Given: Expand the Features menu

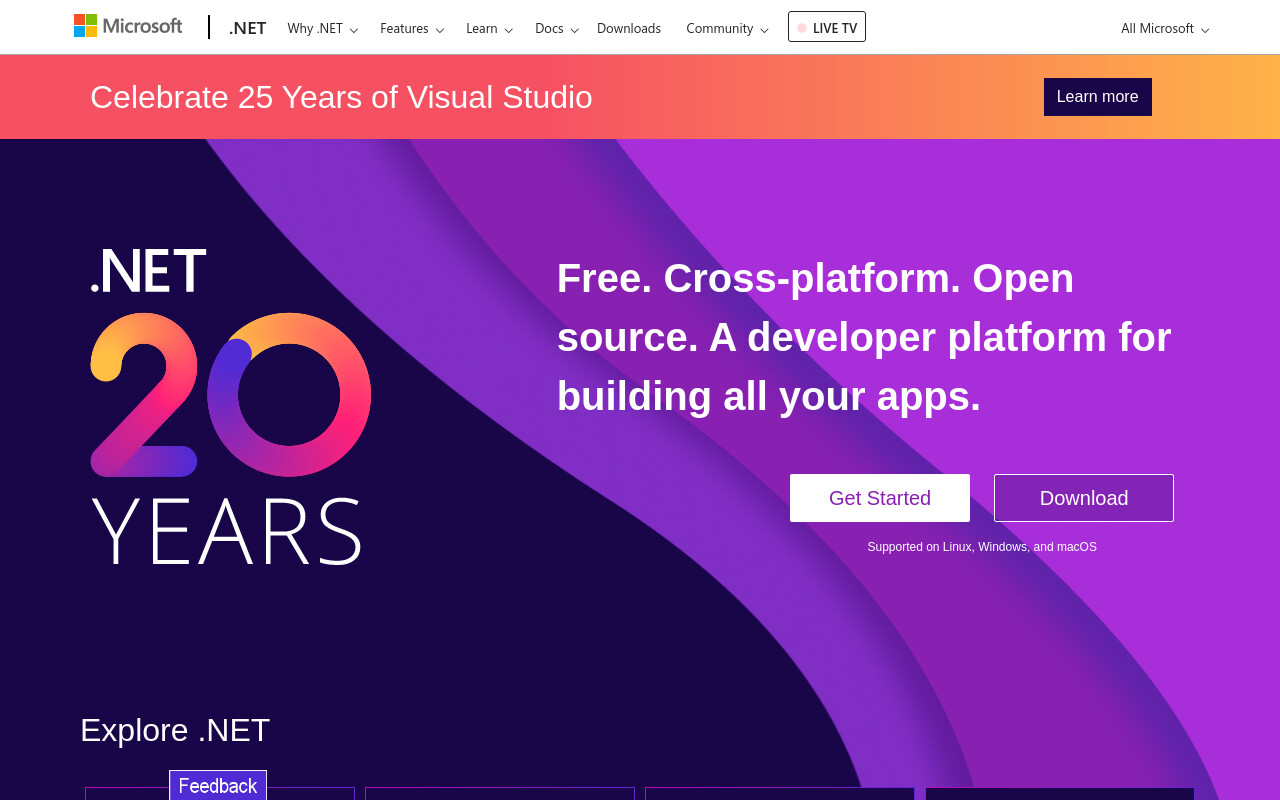Looking at the screenshot, I should 412,28.
